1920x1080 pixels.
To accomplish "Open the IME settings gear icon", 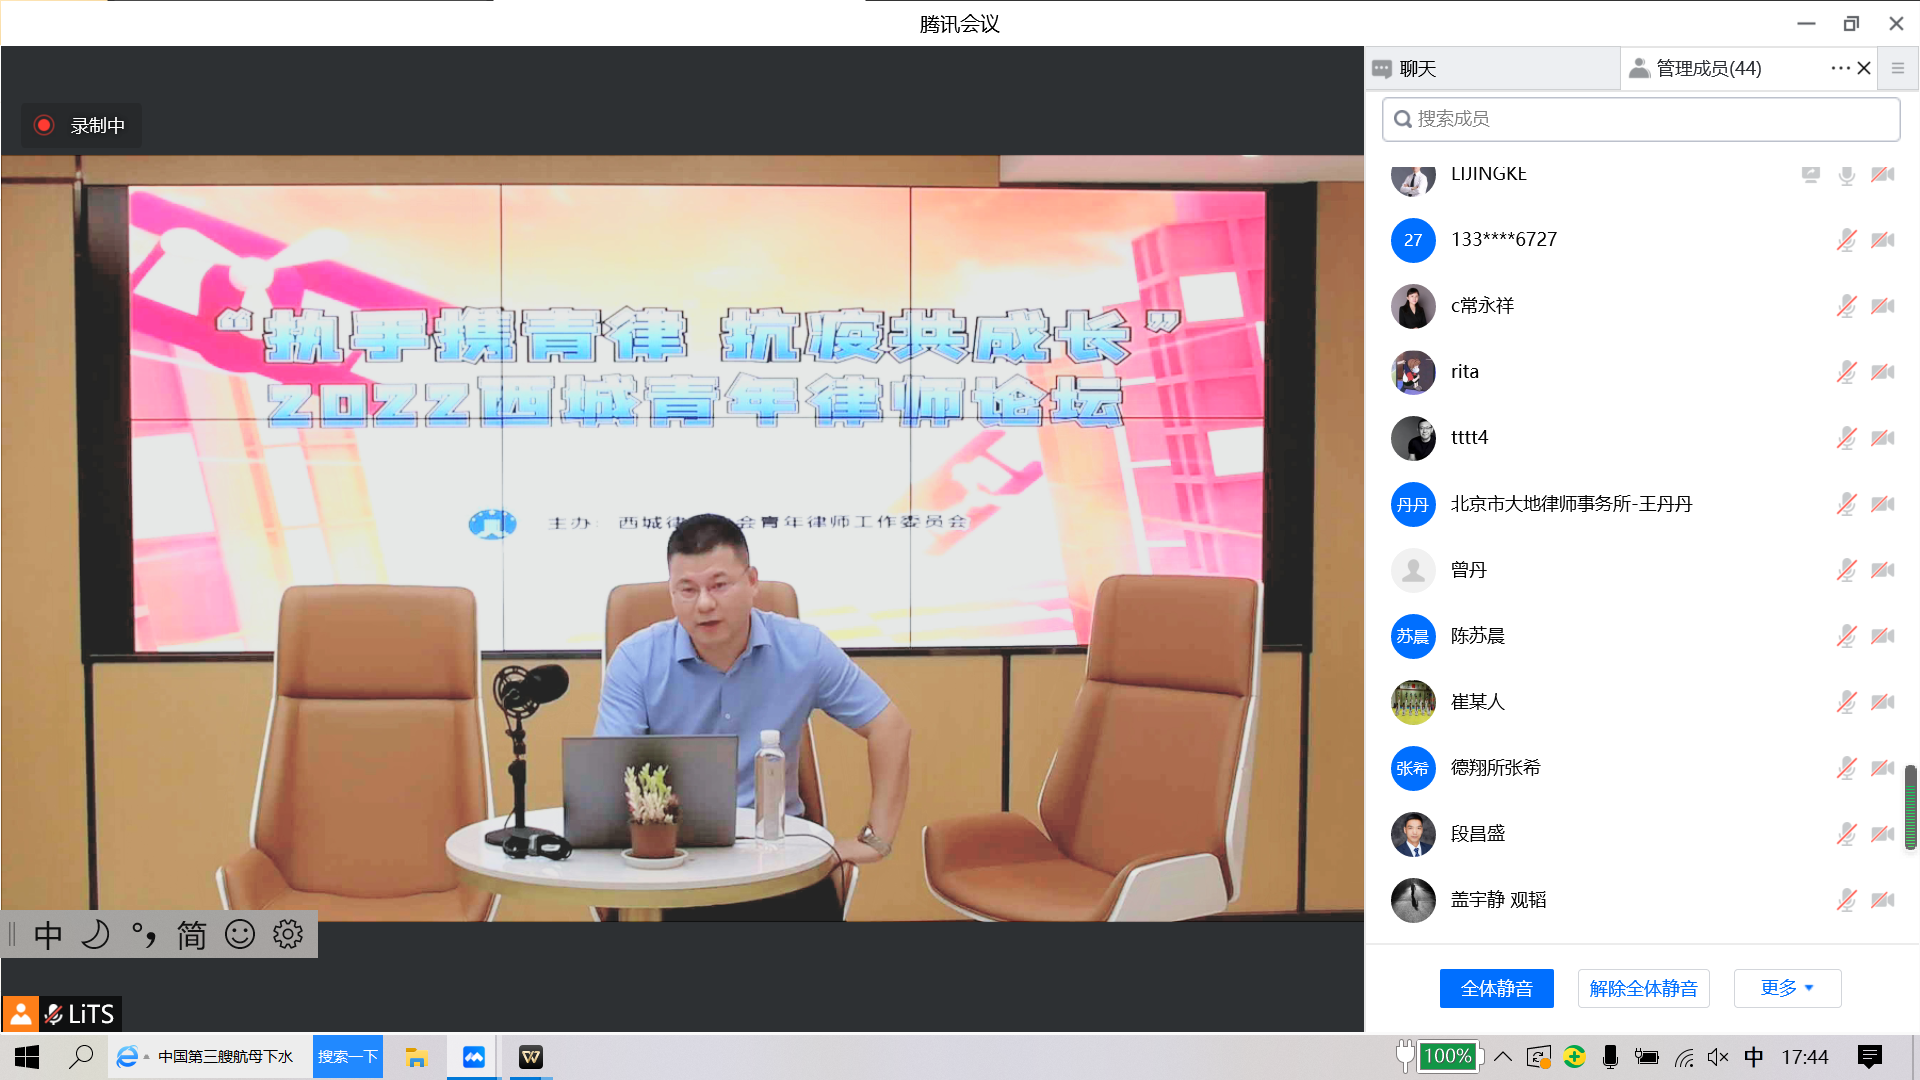I will tap(288, 935).
